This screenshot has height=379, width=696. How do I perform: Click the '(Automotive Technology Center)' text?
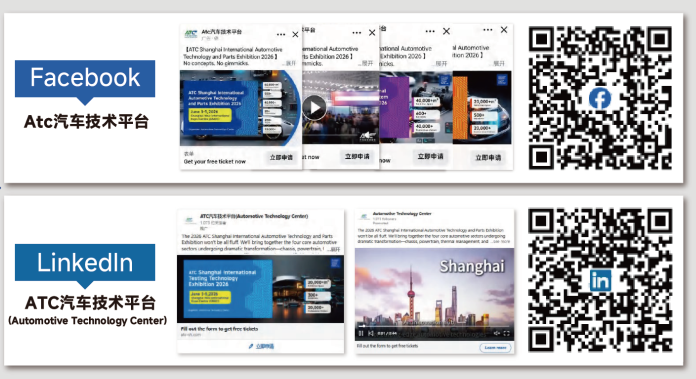coord(87,320)
